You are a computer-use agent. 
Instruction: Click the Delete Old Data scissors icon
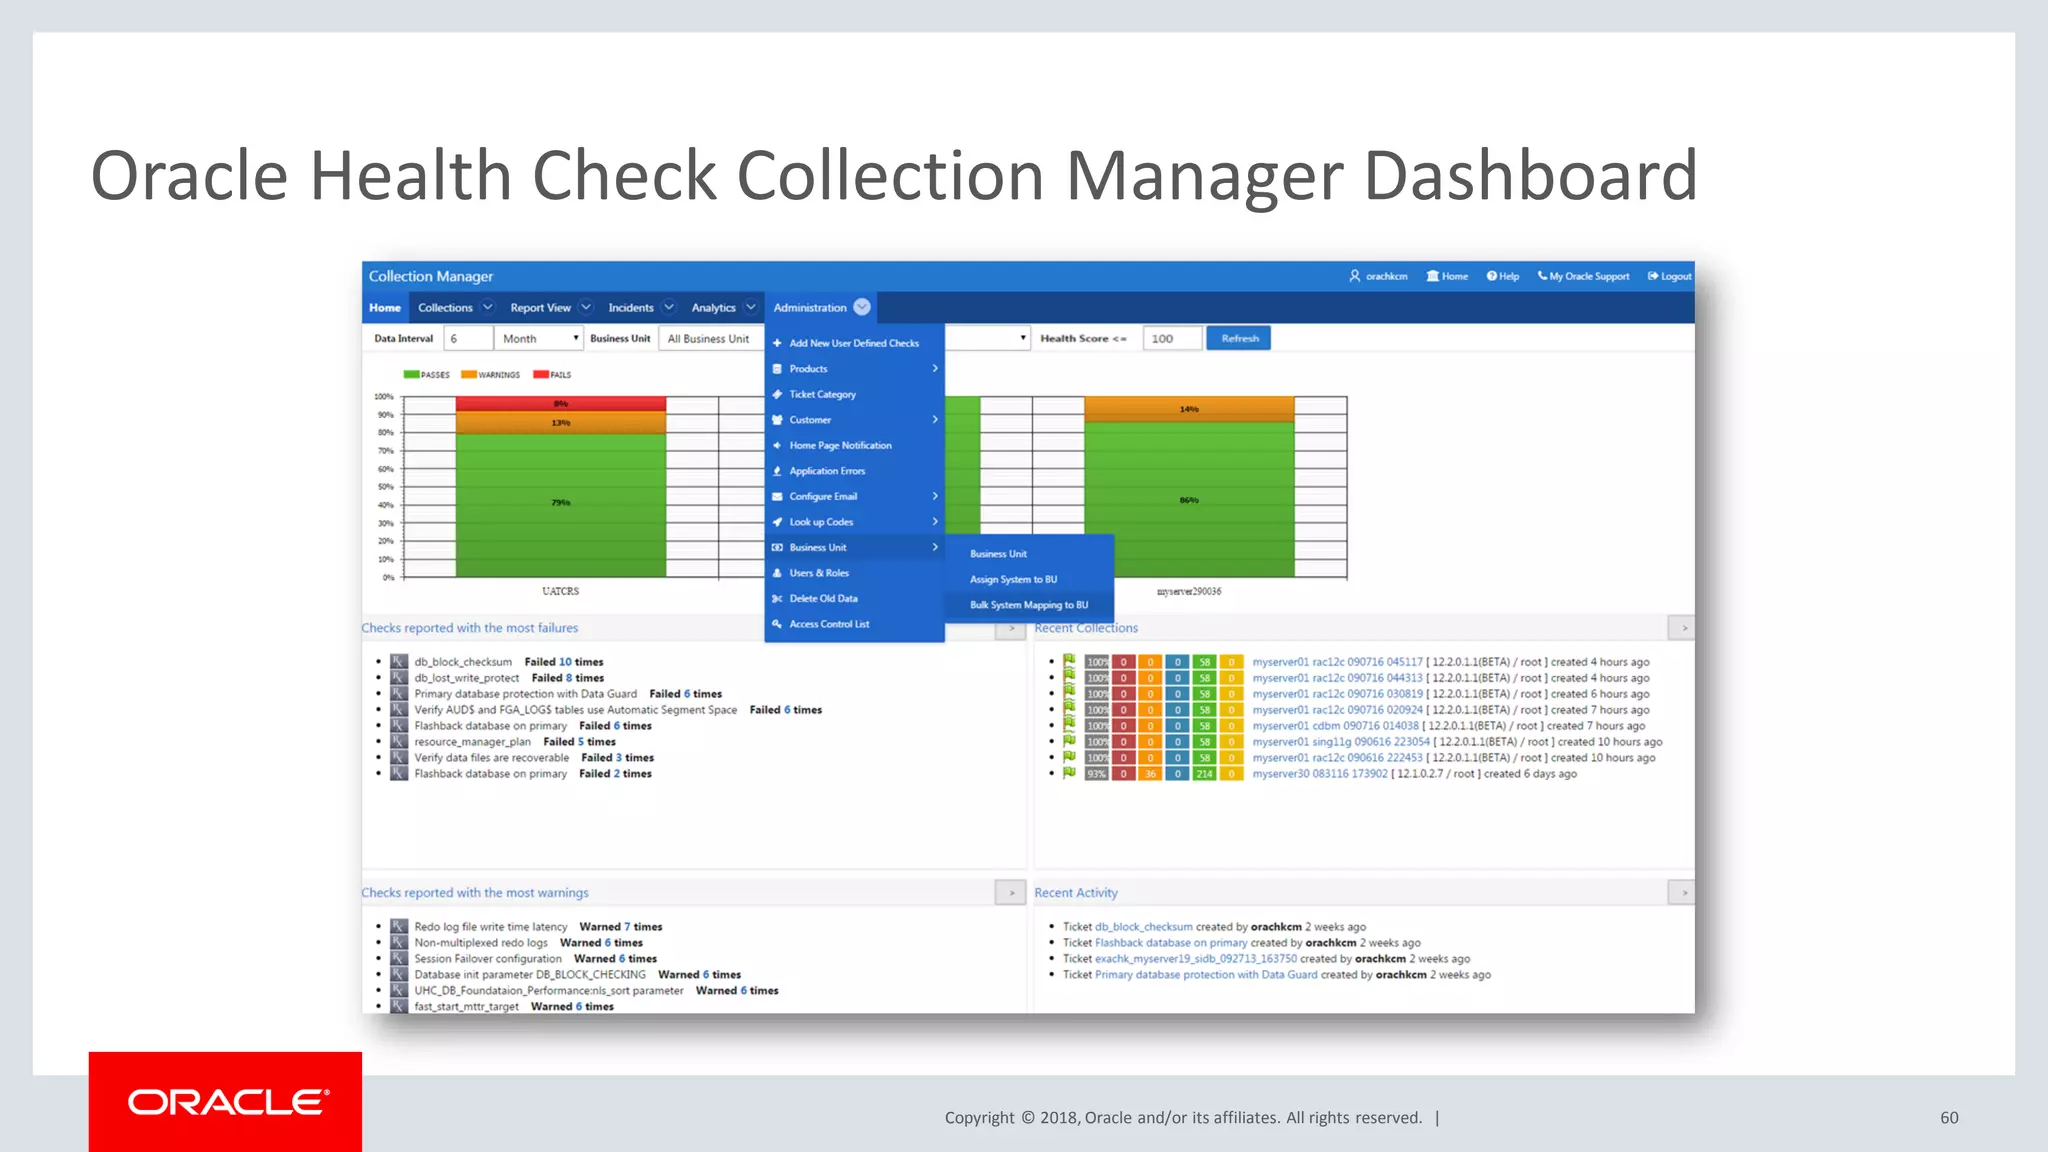(x=777, y=598)
